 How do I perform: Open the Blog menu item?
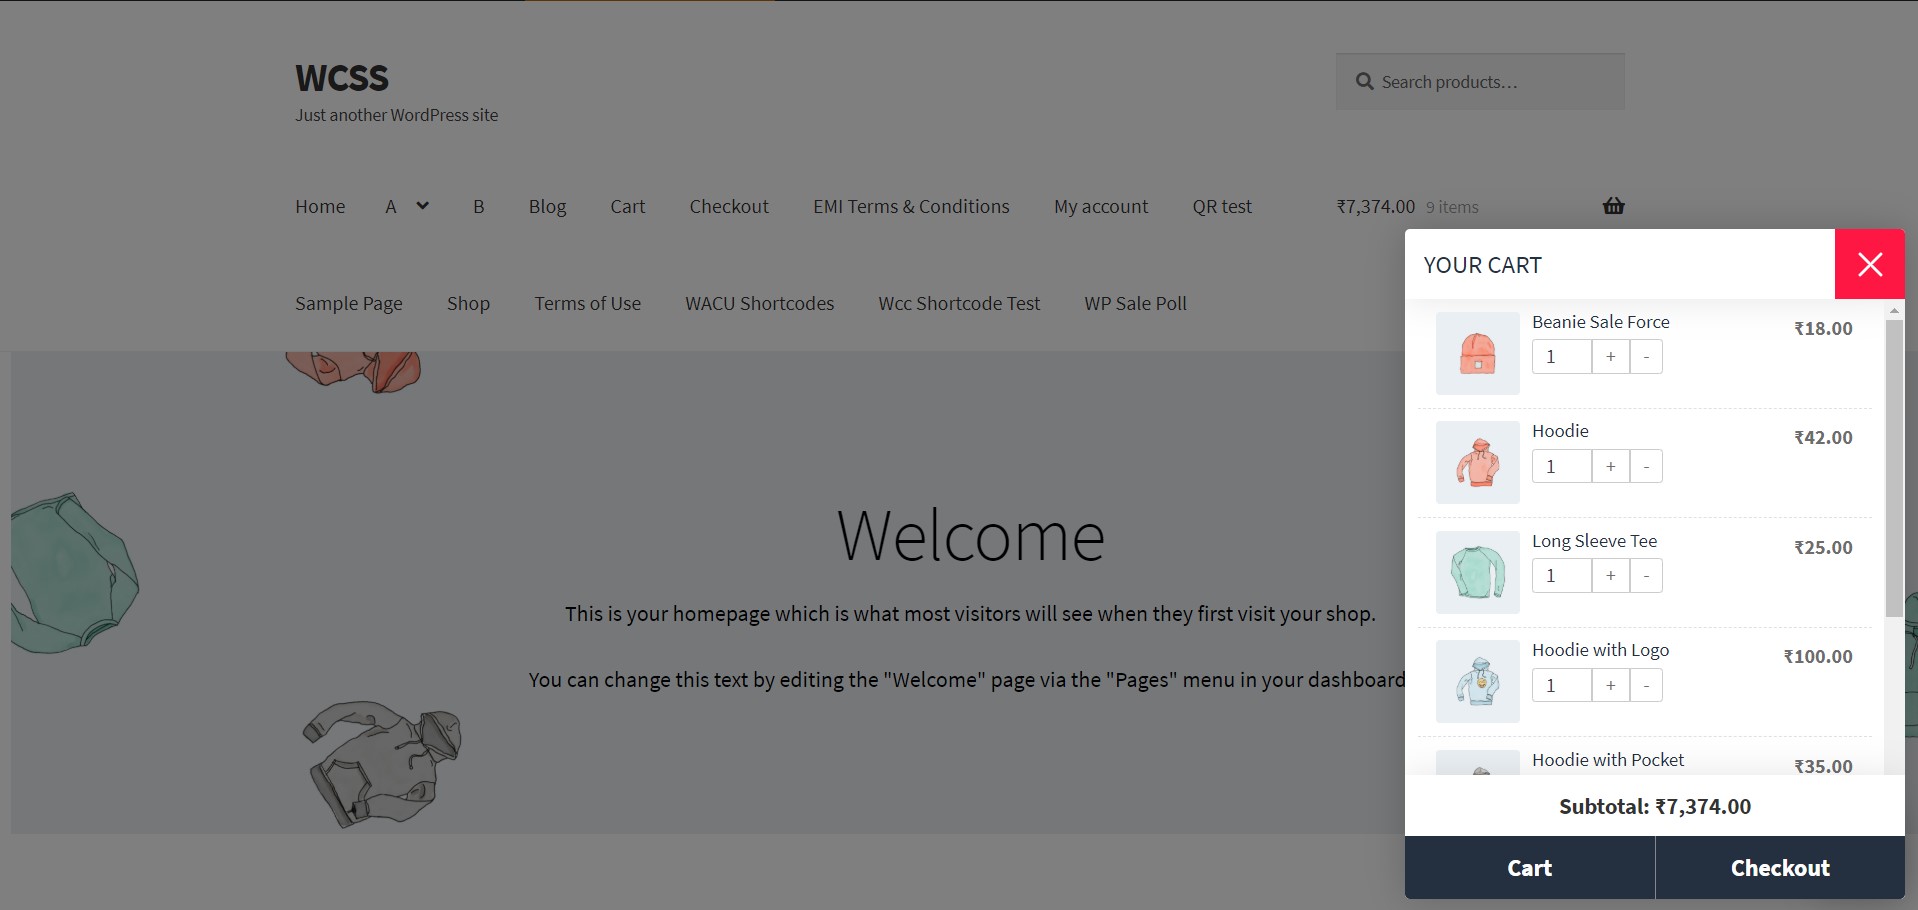(x=547, y=206)
